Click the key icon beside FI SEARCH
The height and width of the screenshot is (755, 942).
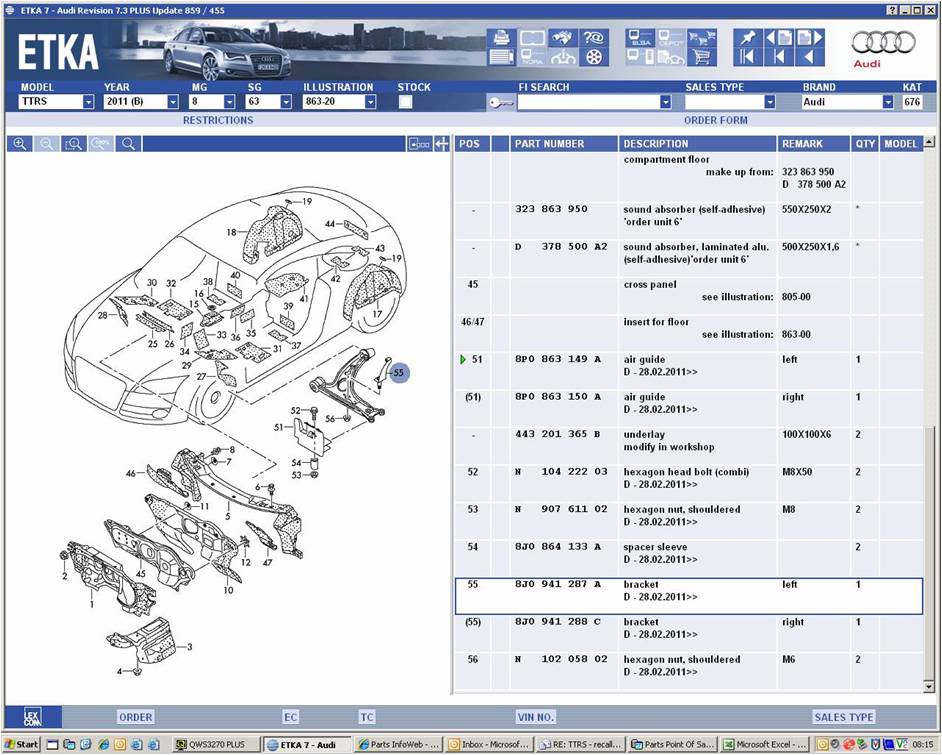click(x=501, y=103)
